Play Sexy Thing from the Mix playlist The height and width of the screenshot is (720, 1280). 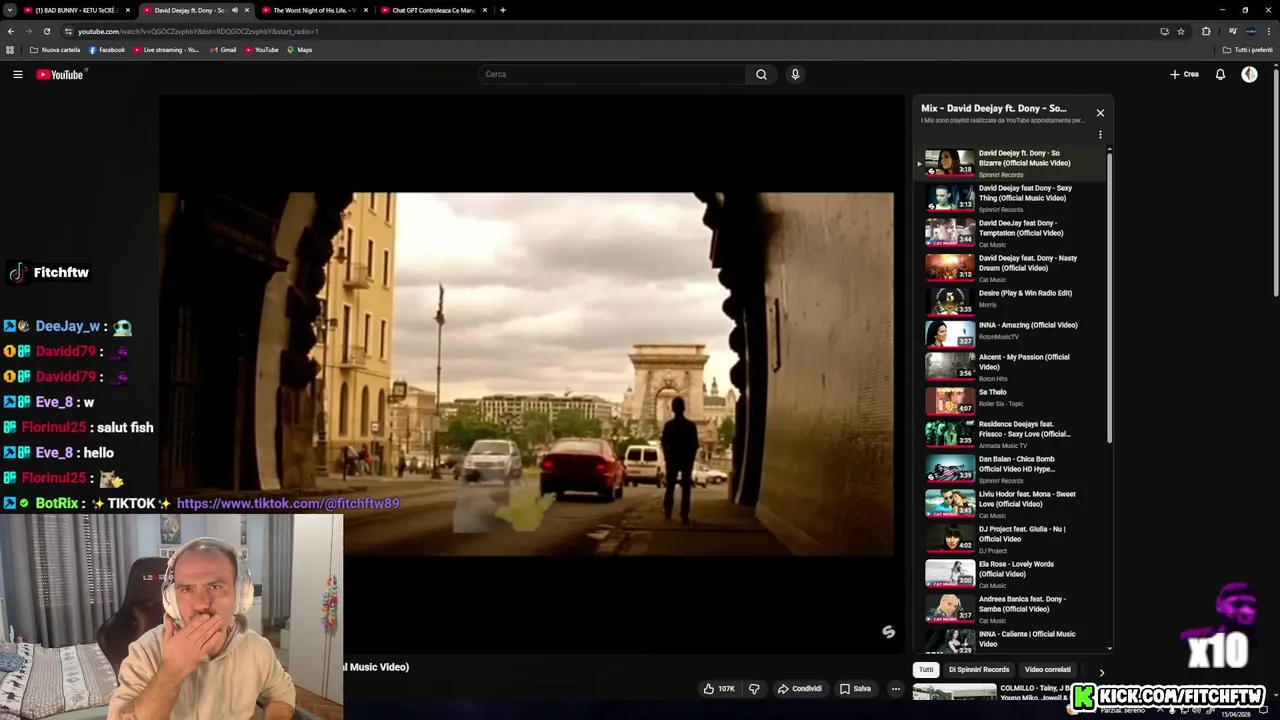1010,198
